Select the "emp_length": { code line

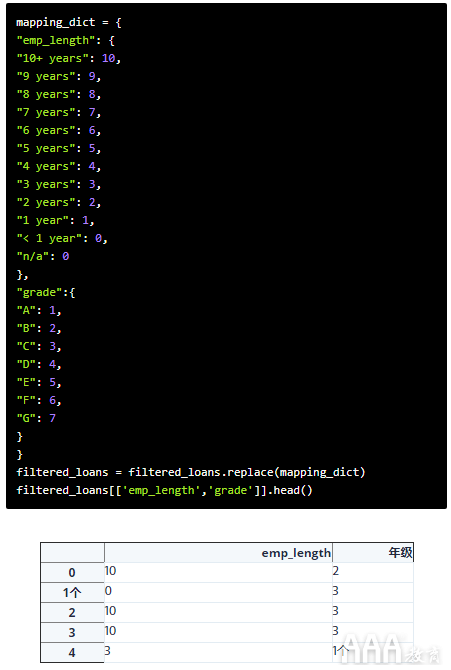(x=65, y=41)
